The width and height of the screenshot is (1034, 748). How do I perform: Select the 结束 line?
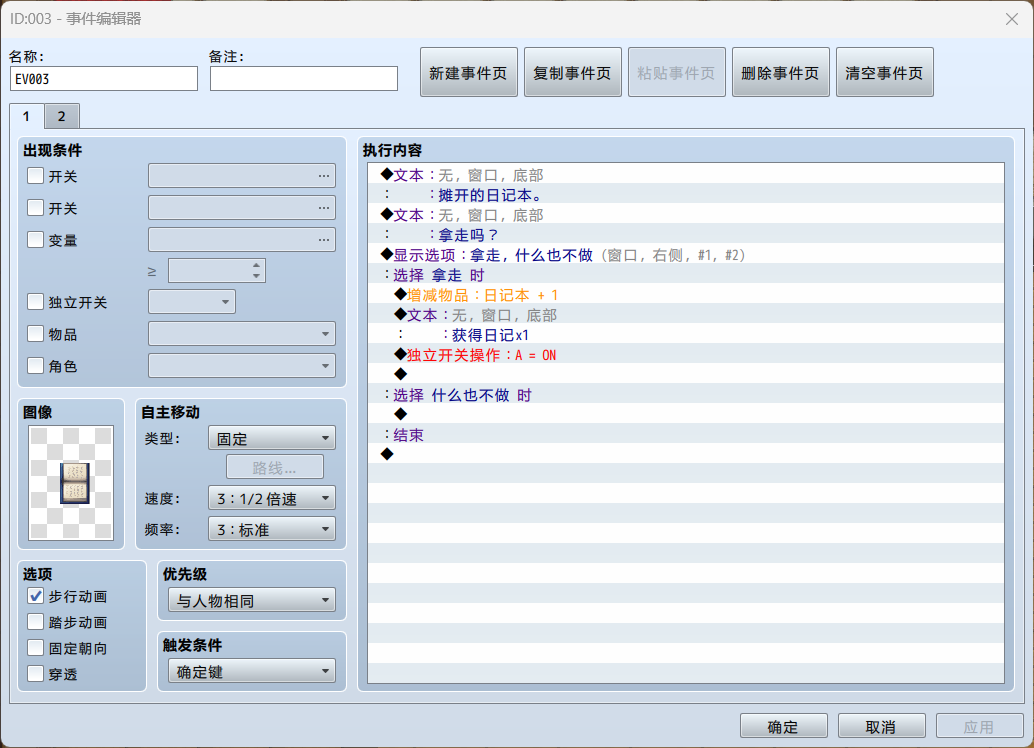[686, 435]
